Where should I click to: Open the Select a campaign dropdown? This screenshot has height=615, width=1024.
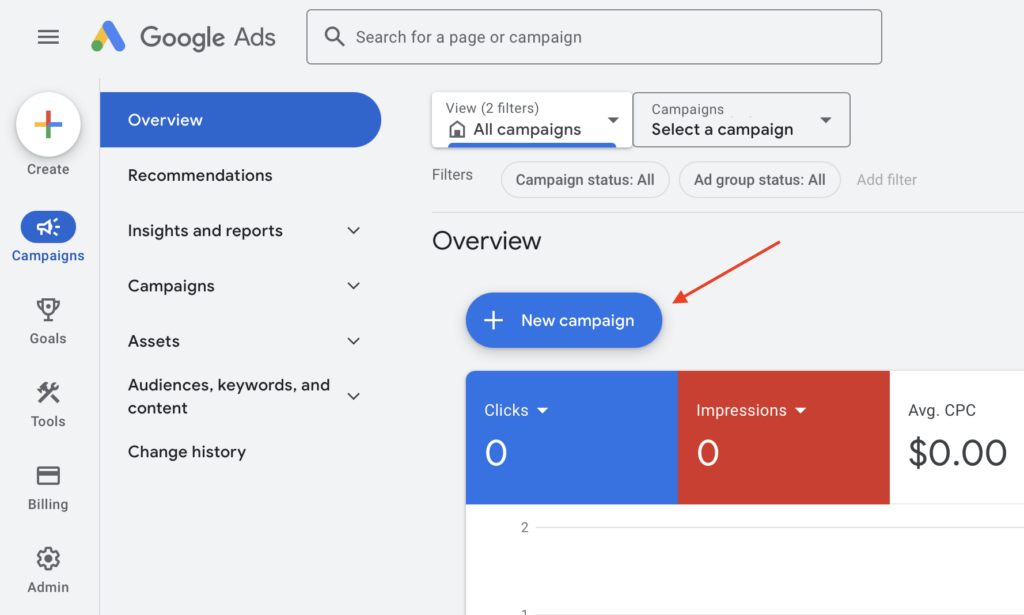pyautogui.click(x=741, y=120)
